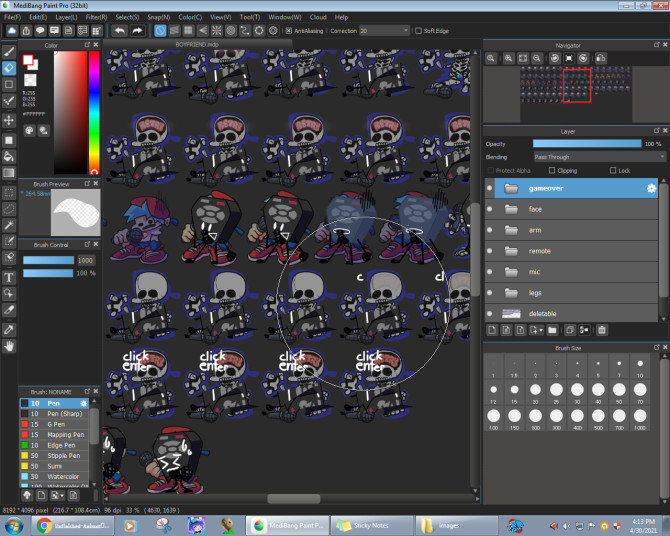This screenshot has height=536, width=670.
Task: Open the Window menu
Action: pyautogui.click(x=285, y=17)
